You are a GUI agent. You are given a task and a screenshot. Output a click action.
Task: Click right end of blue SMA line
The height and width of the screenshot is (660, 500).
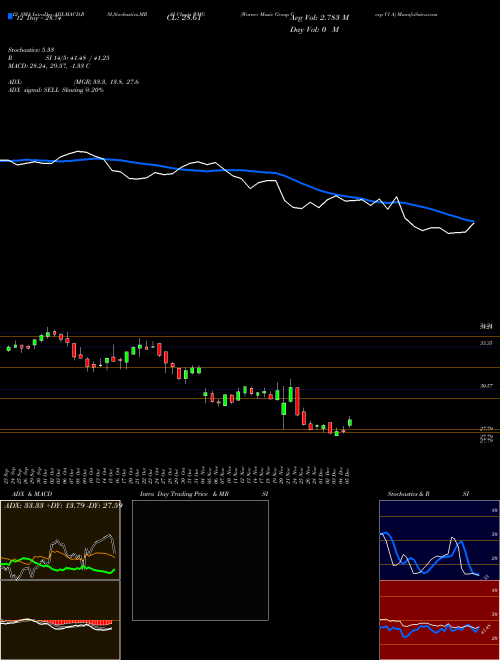(x=473, y=221)
